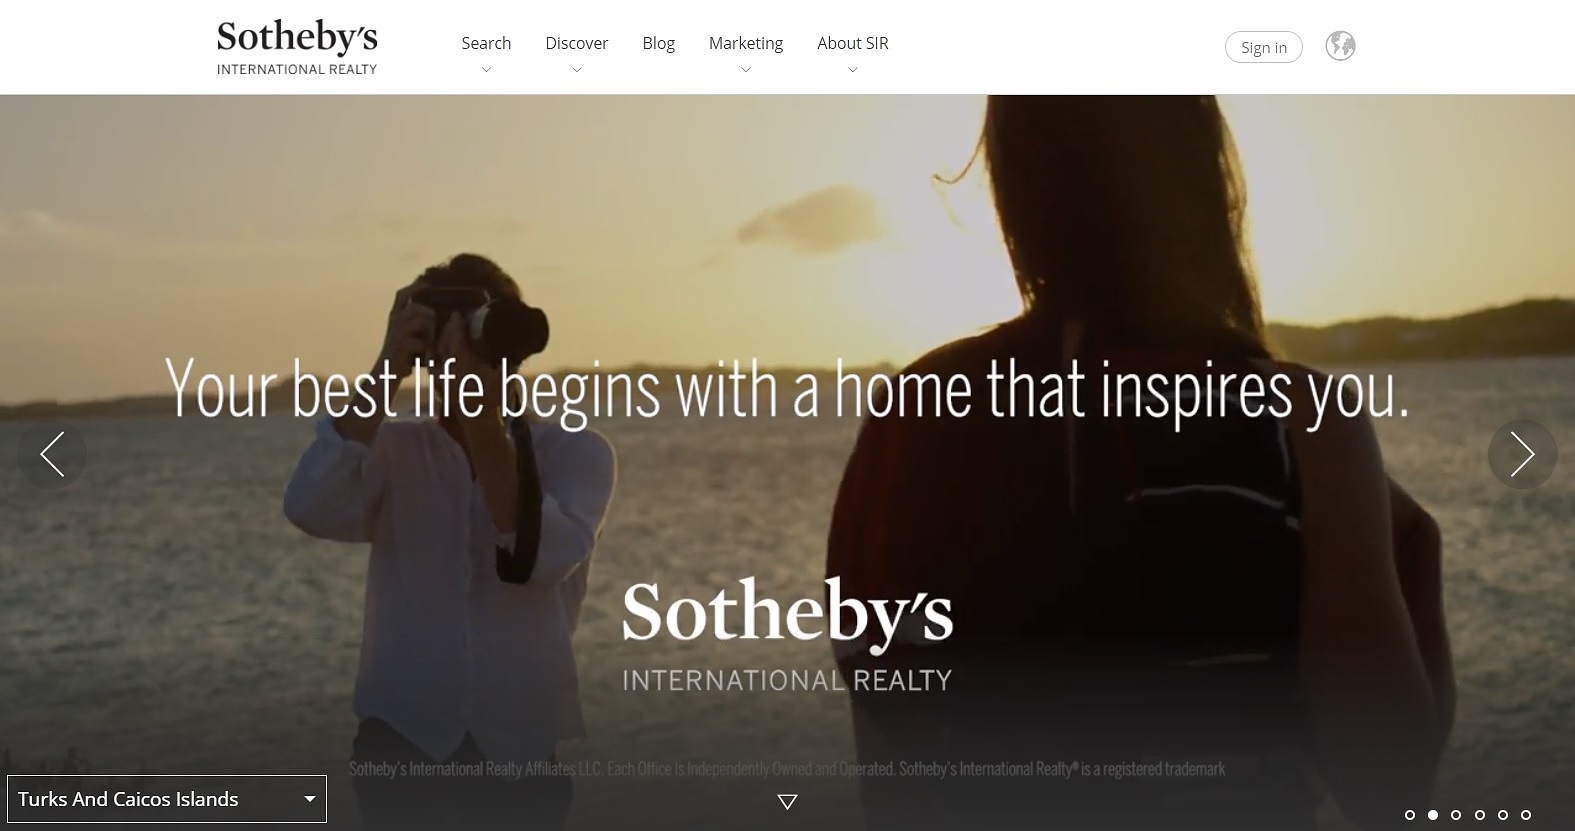Expand the Discover menu chevron
The height and width of the screenshot is (831, 1575).
coord(576,70)
